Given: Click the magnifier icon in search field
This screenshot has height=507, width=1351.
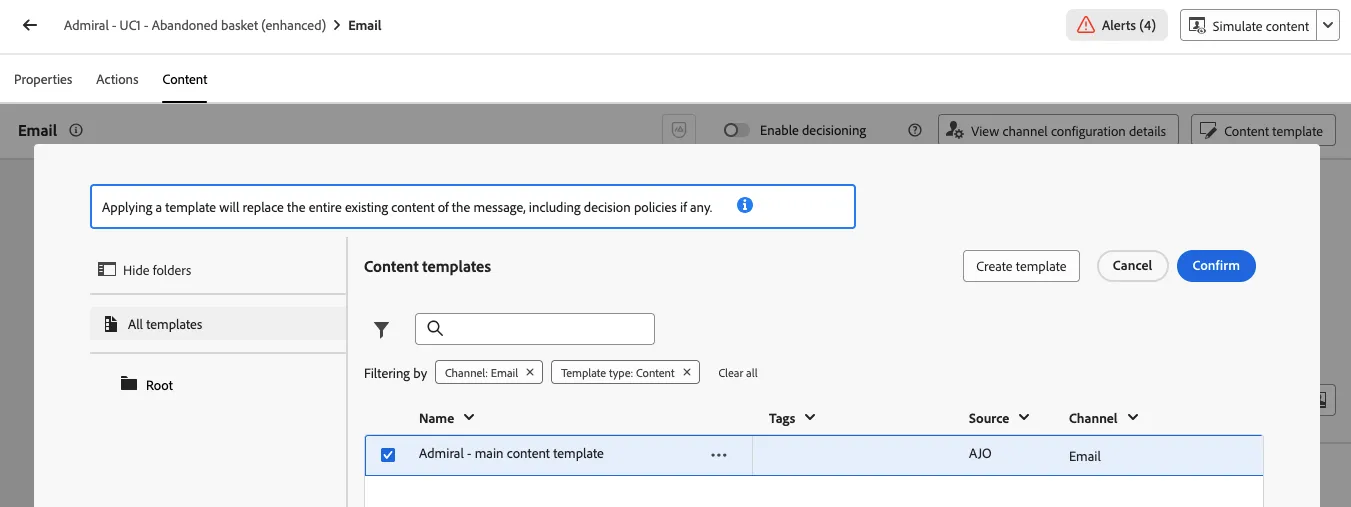Looking at the screenshot, I should coord(435,328).
